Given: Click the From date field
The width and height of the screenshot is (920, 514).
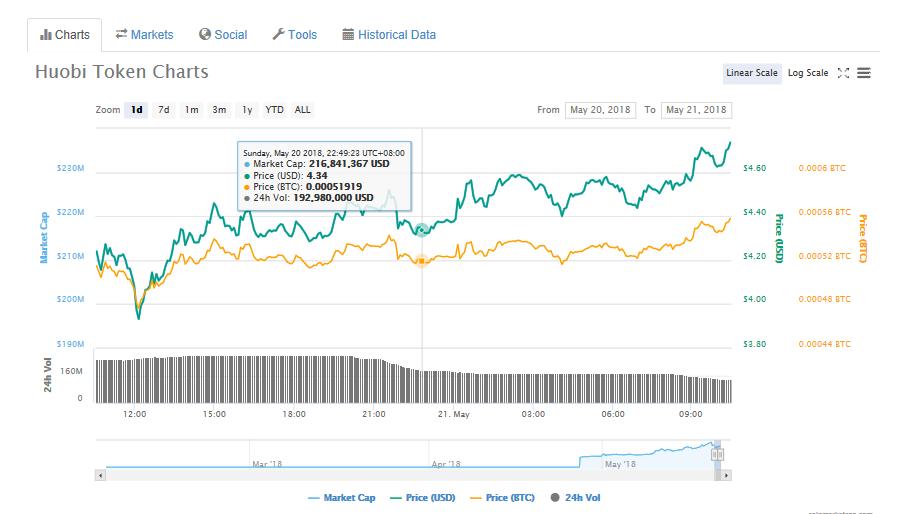Looking at the screenshot, I should pyautogui.click(x=600, y=110).
